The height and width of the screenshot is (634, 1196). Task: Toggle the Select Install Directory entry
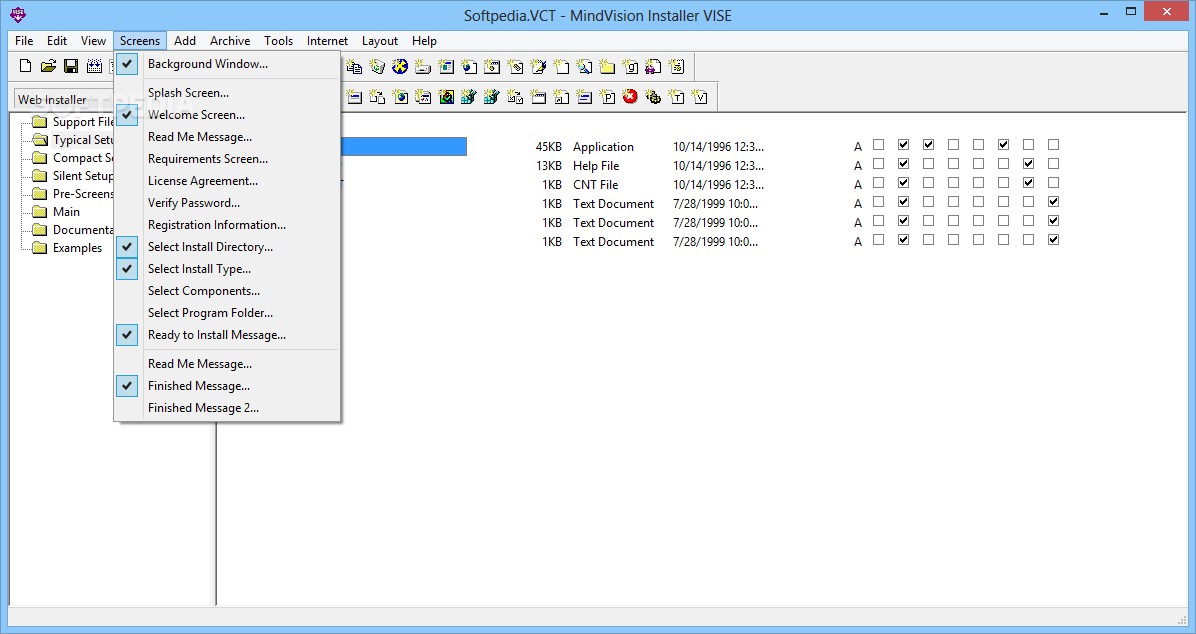[227, 247]
